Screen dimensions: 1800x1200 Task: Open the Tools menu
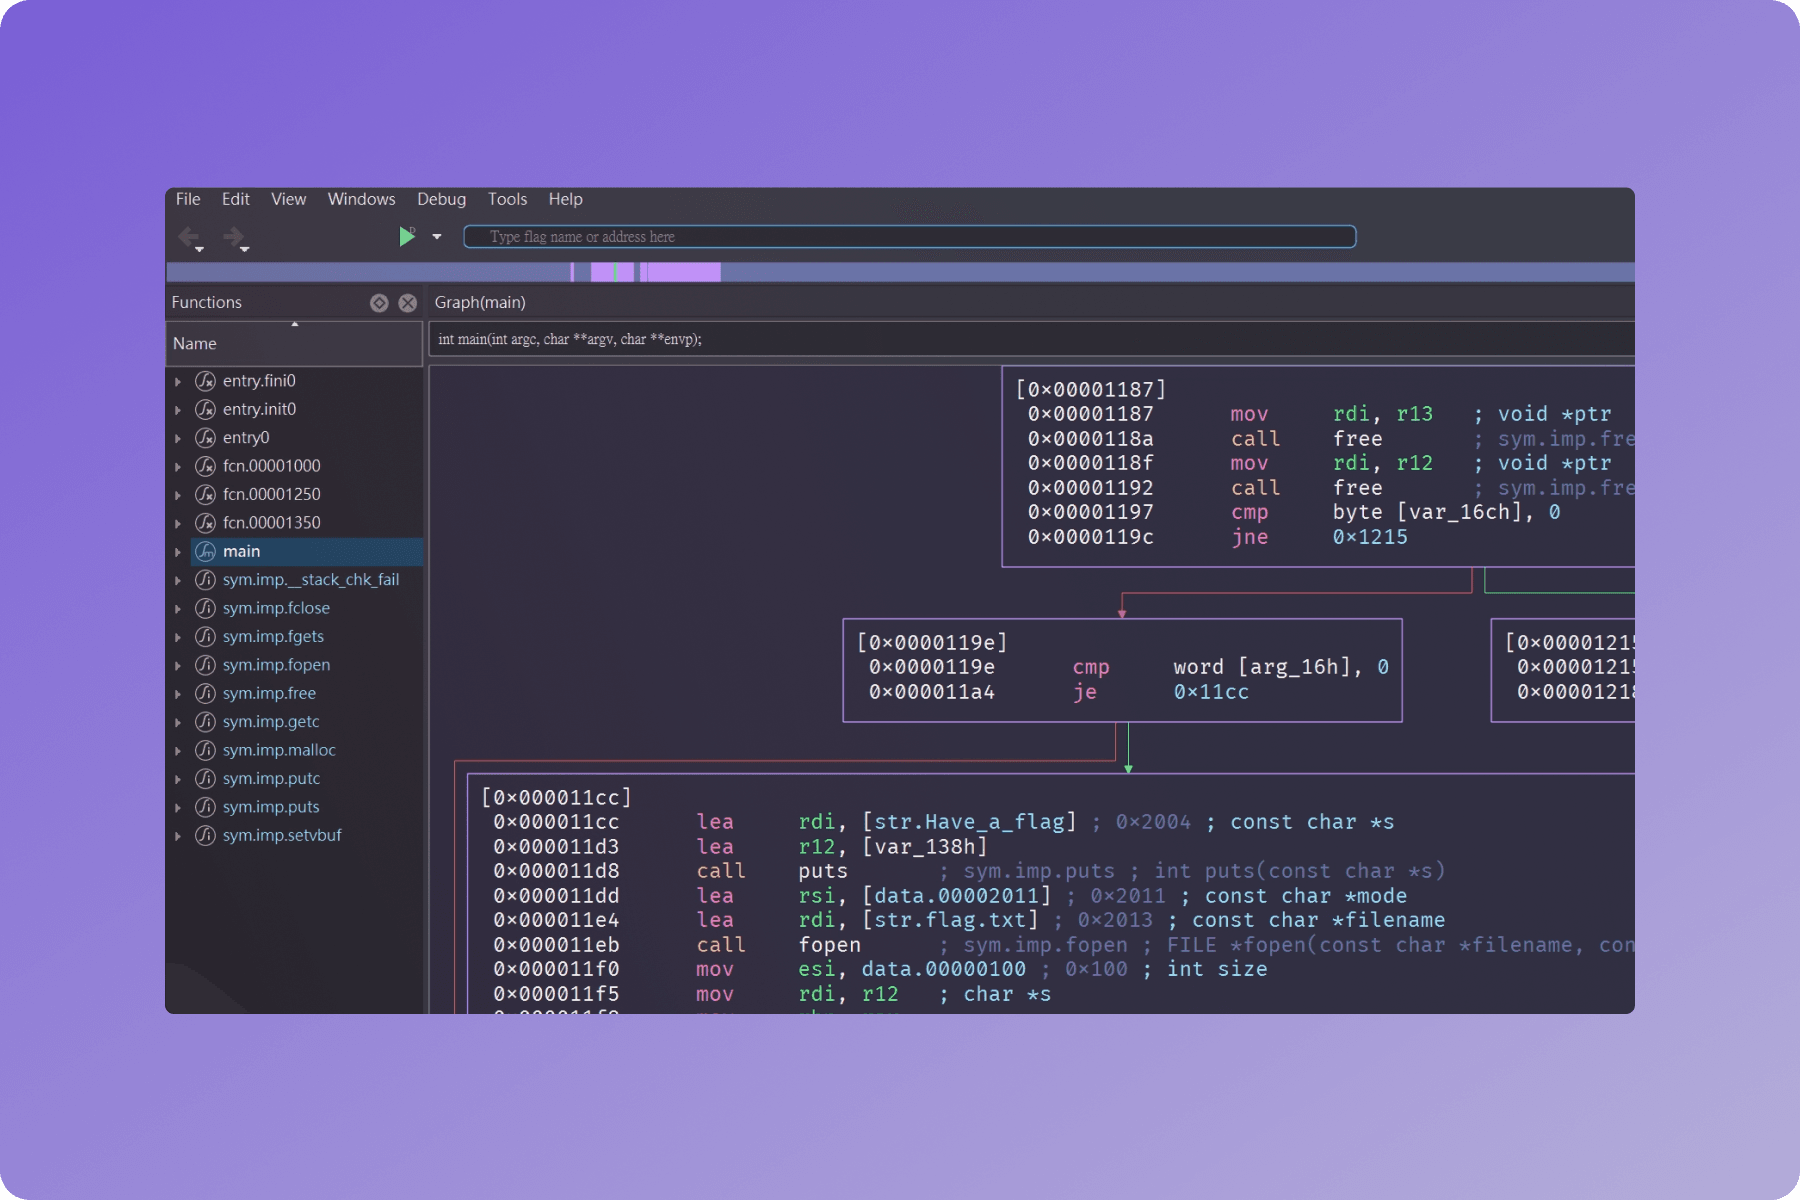click(507, 199)
